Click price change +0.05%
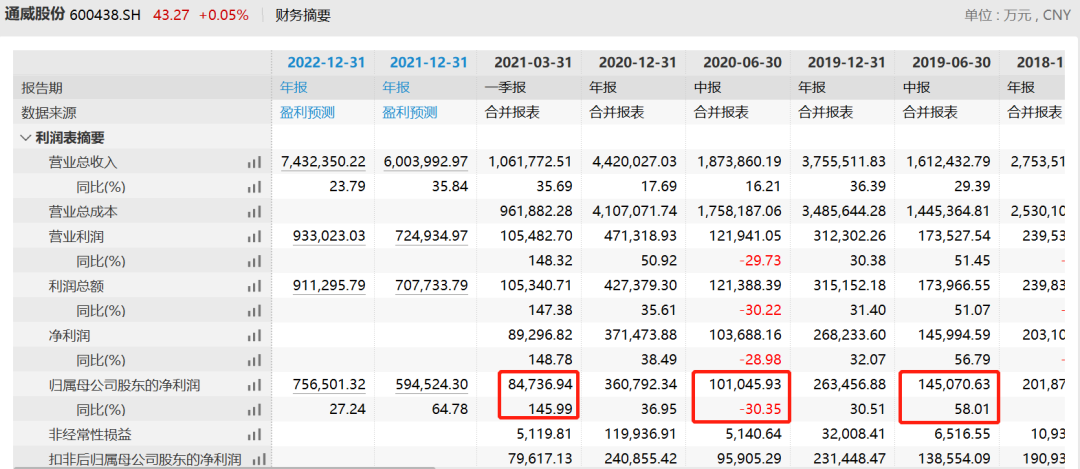1080x469 pixels. point(223,15)
